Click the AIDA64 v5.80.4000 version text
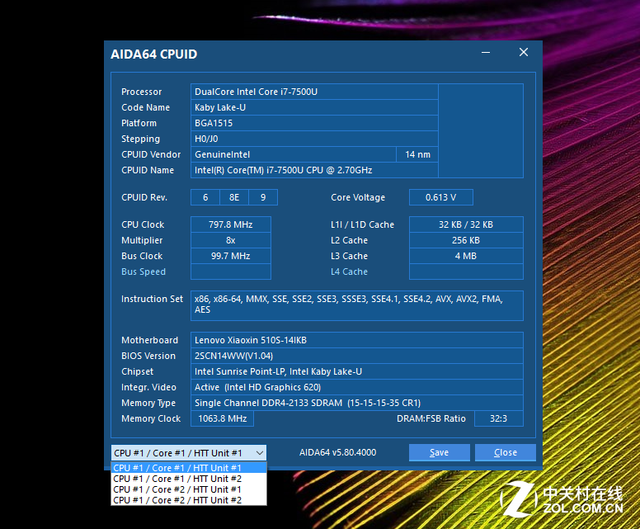The image size is (640, 529). [x=338, y=452]
